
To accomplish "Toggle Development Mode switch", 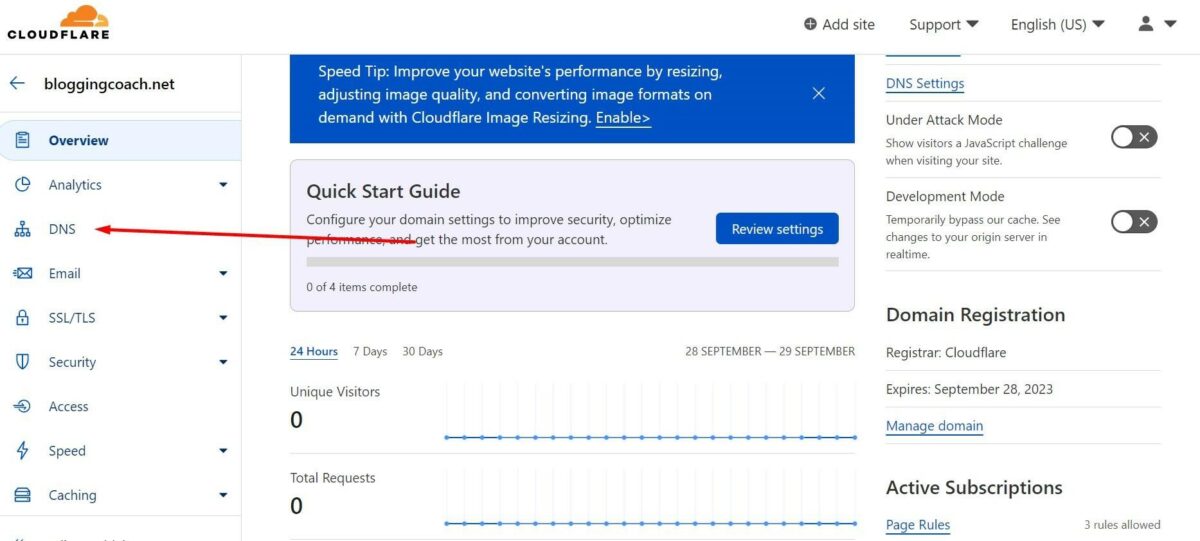I will (1134, 221).
